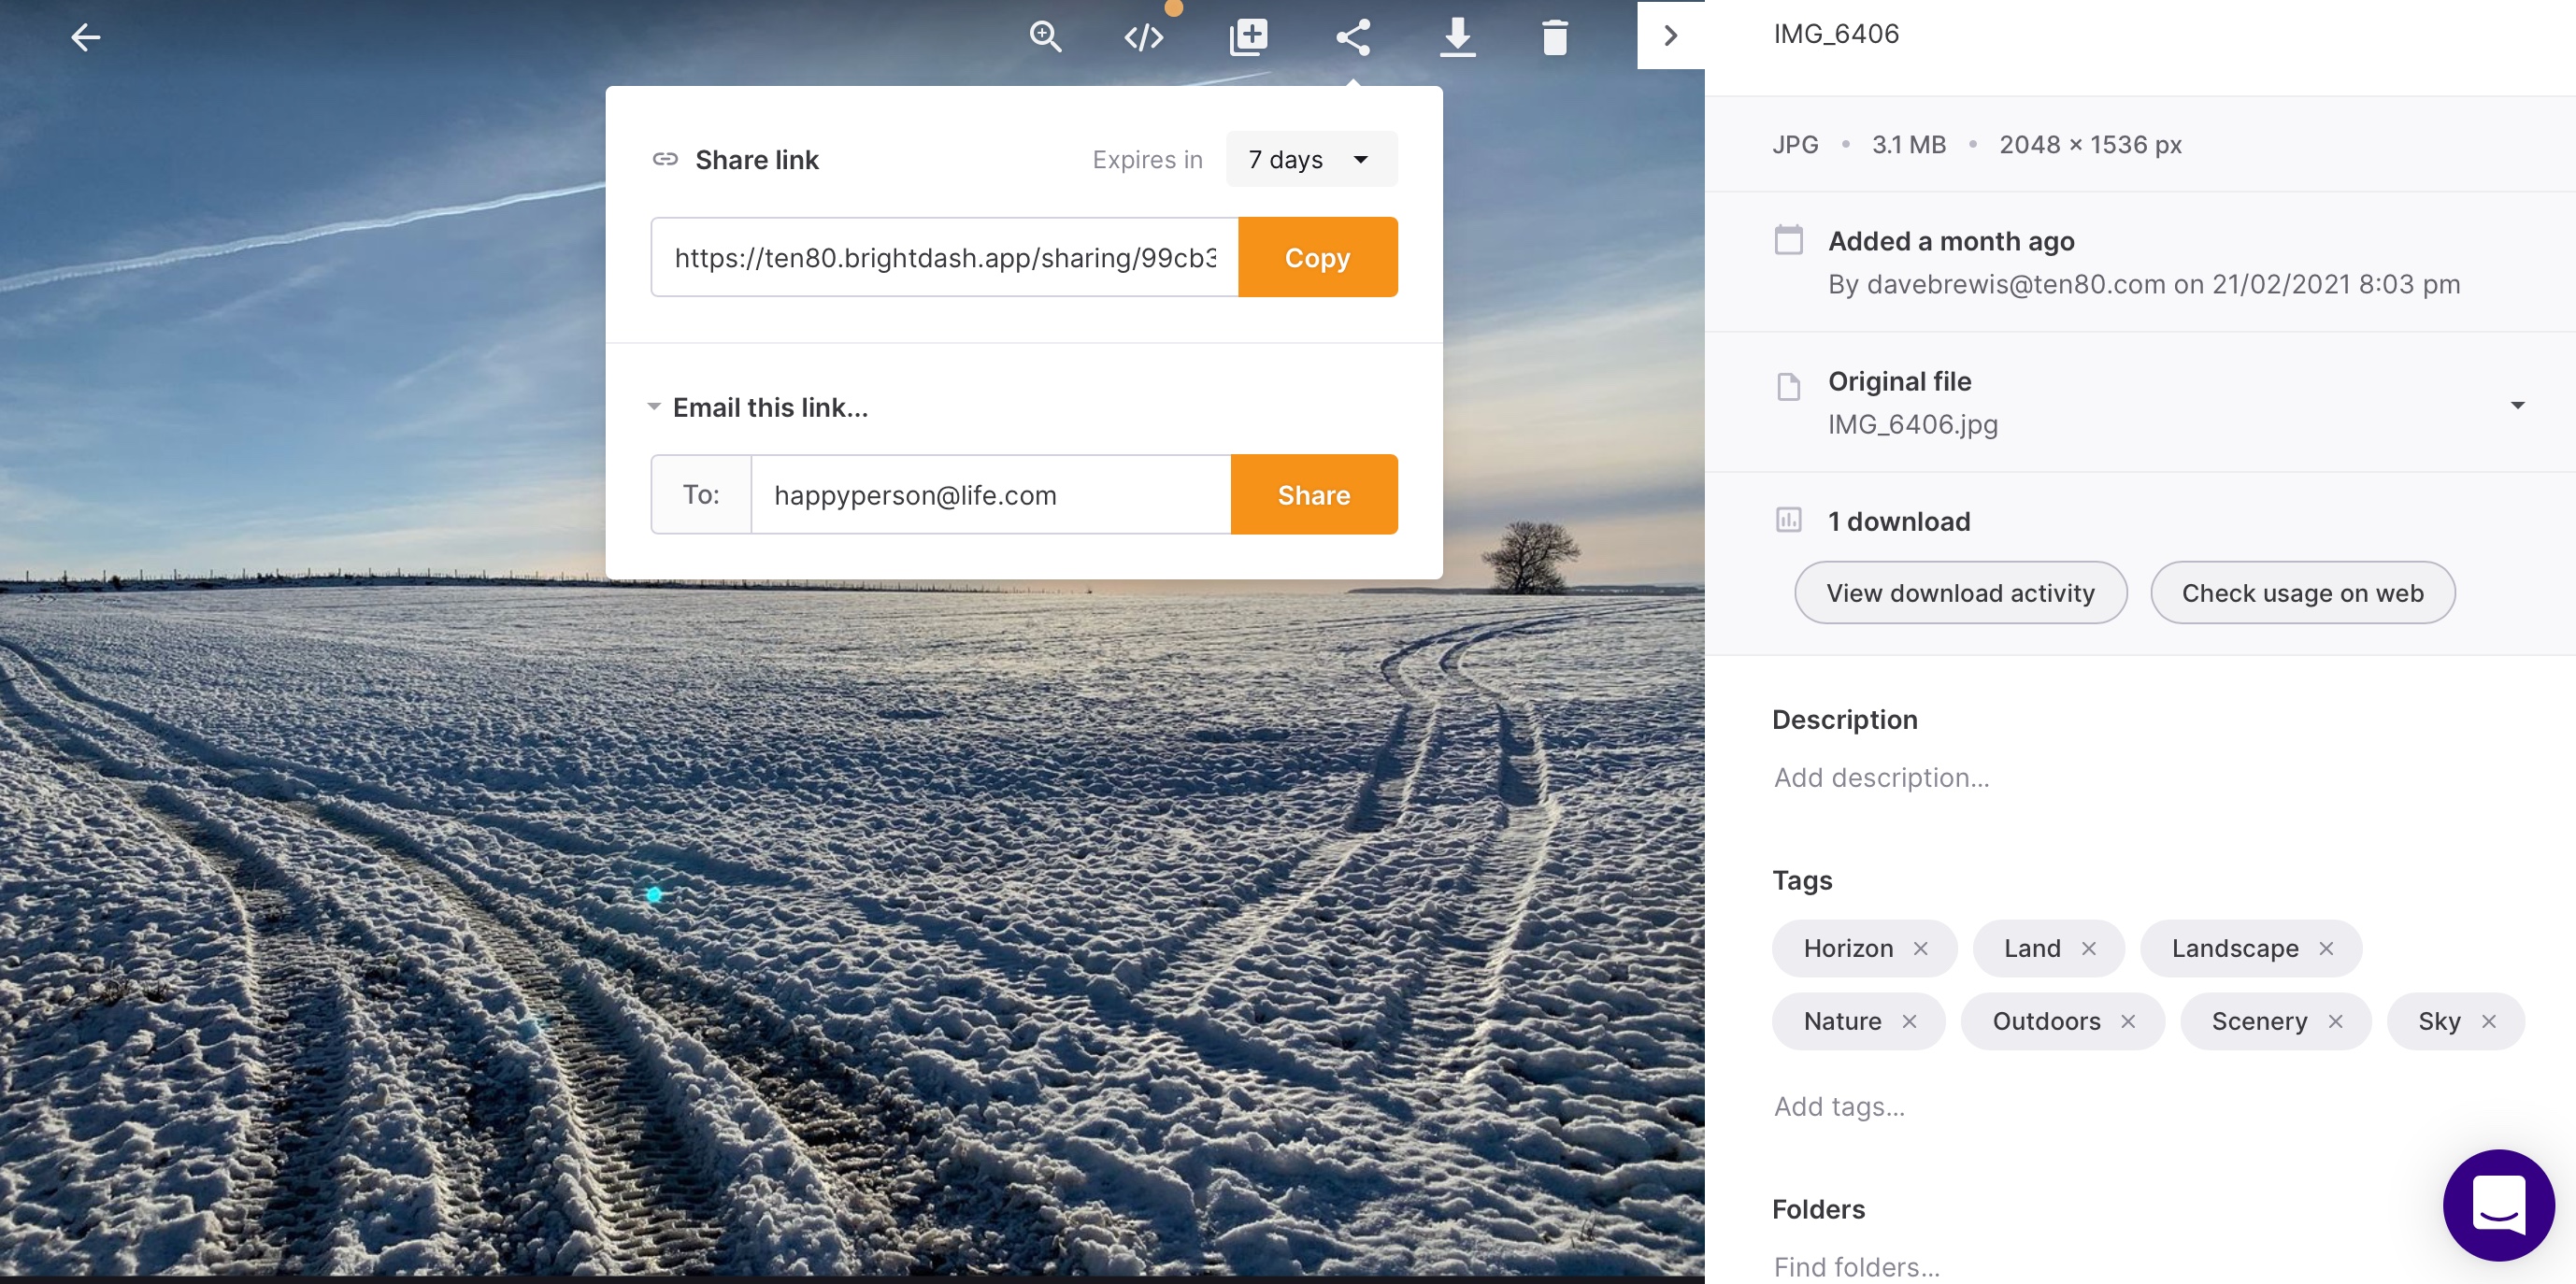Select the Landscape tag label
Image resolution: width=2576 pixels, height=1284 pixels.
(2235, 948)
